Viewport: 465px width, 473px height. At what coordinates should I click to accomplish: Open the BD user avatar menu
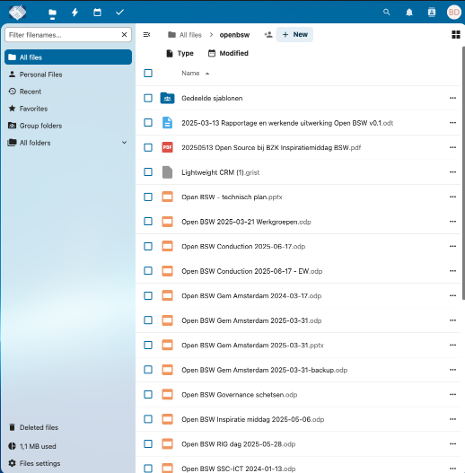(454, 12)
